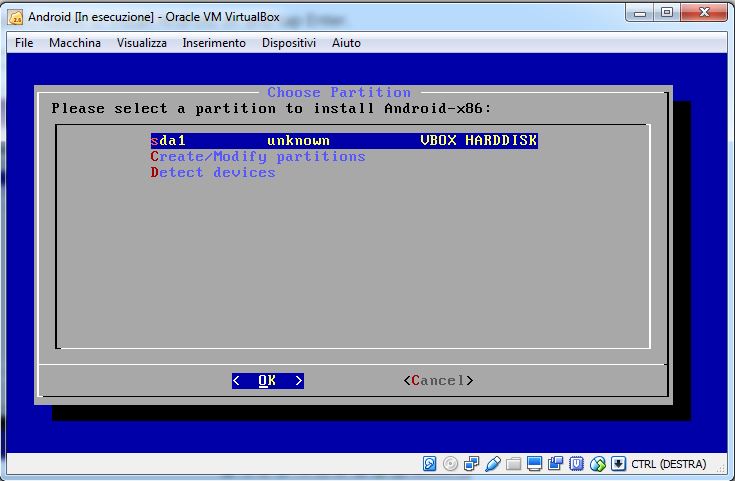The width and height of the screenshot is (735, 481).
Task: Open the Macchina menu
Action: coord(75,43)
